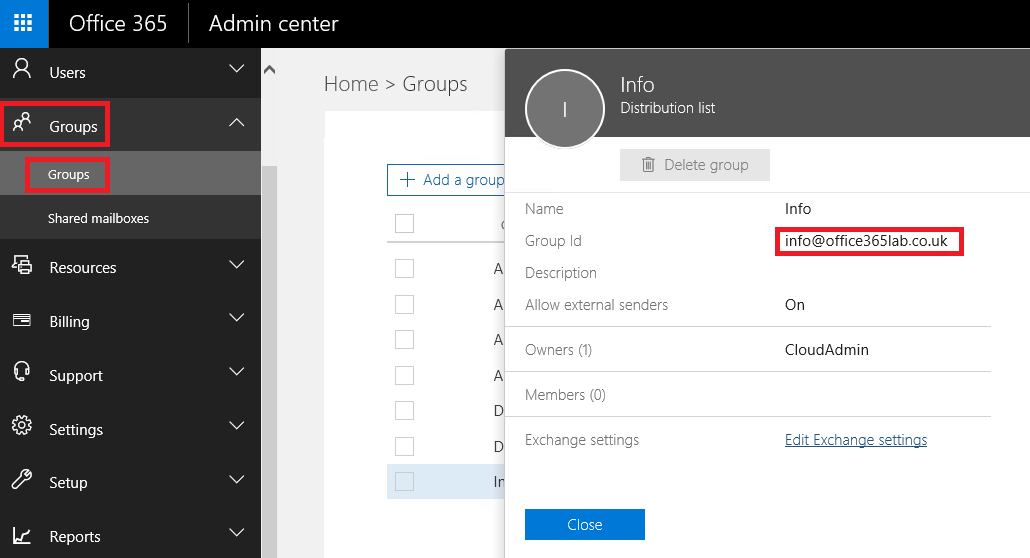Click the Resources printer icon in sidebar
Viewport: 1030px width, 558px height.
click(x=22, y=264)
